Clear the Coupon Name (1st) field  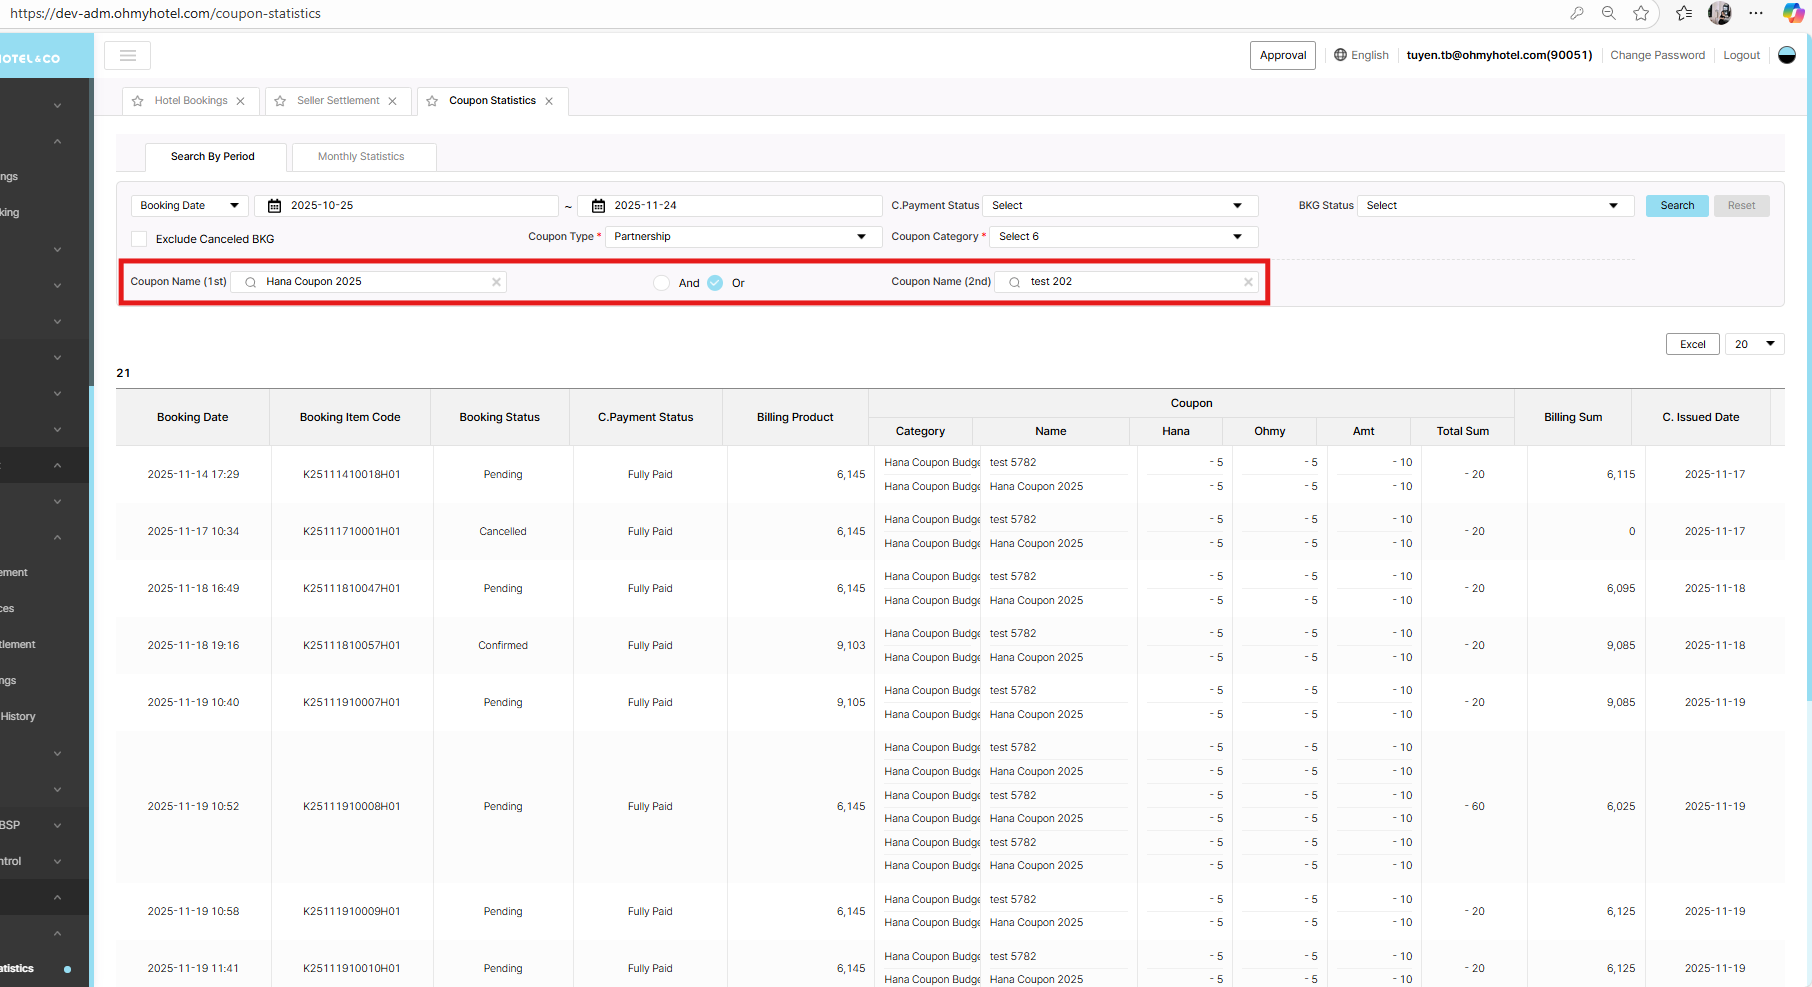(496, 282)
